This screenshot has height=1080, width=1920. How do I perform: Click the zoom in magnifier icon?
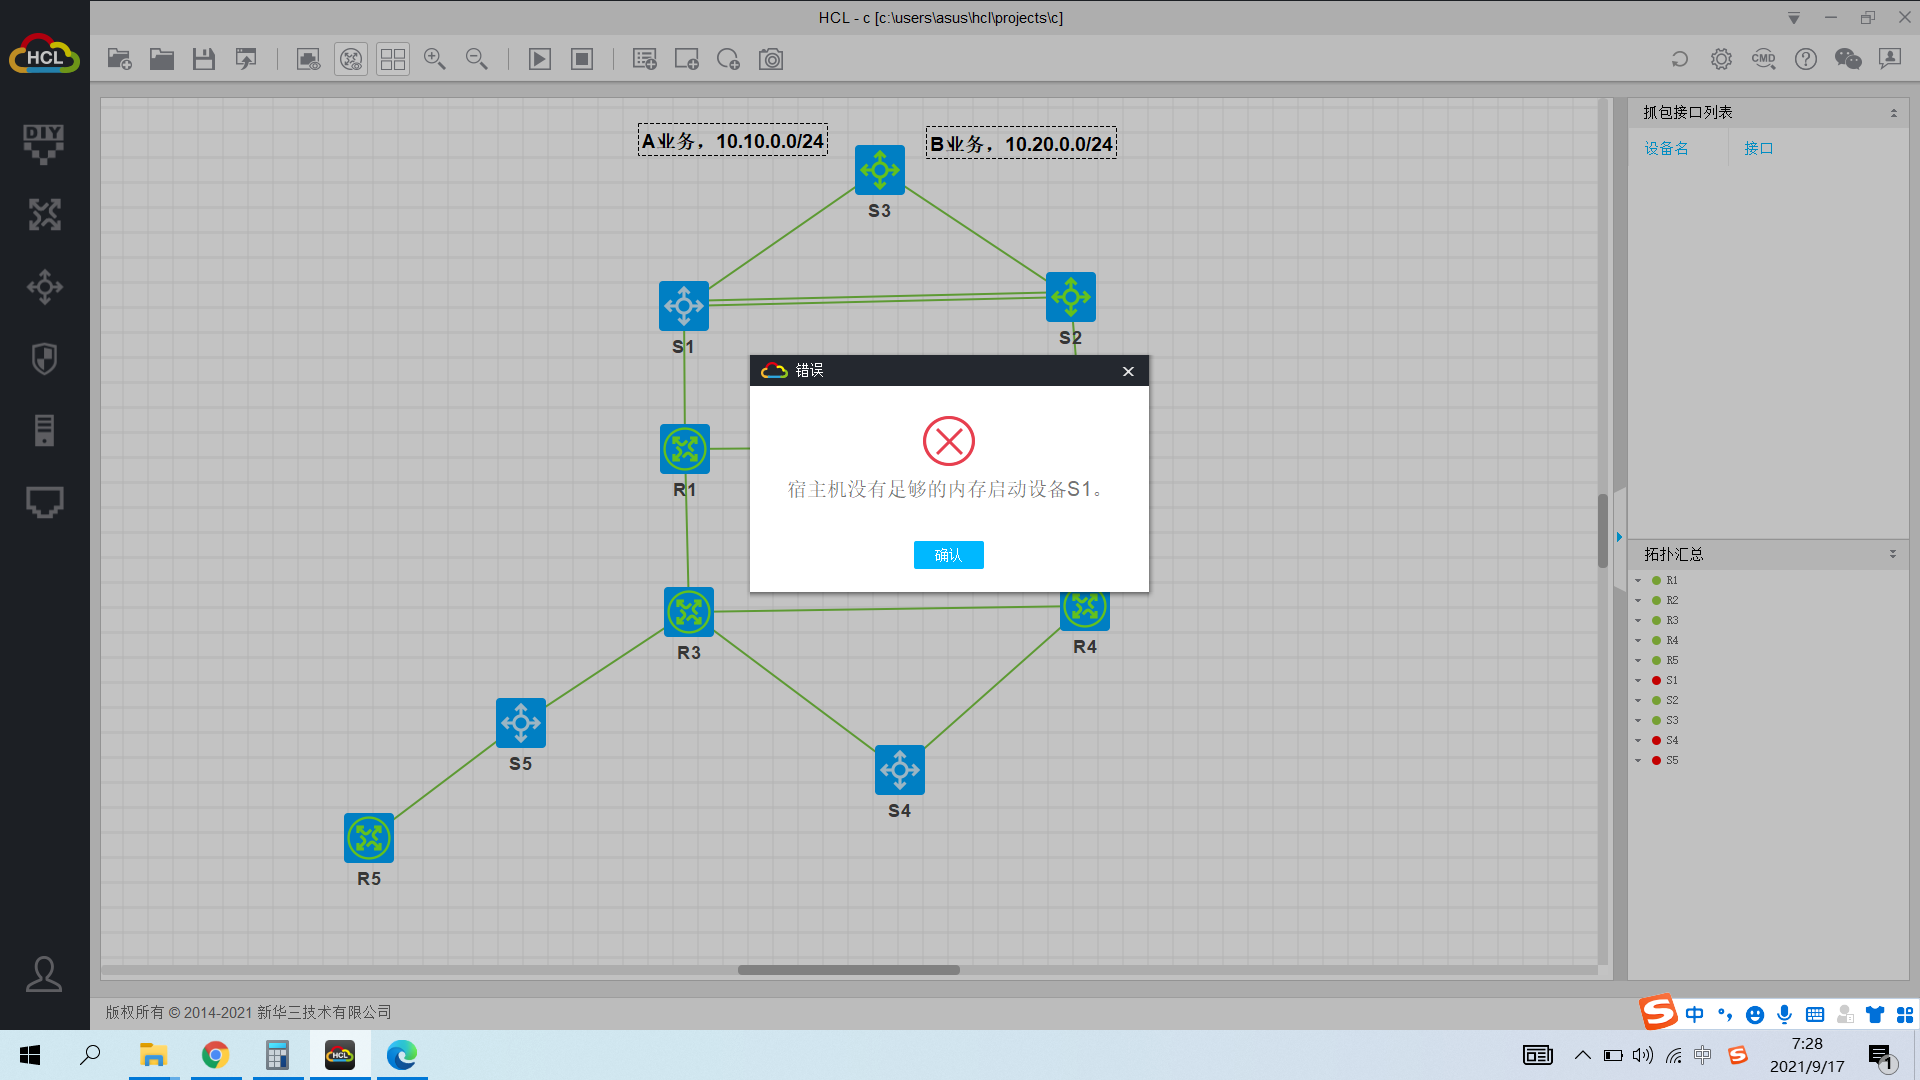coord(434,60)
